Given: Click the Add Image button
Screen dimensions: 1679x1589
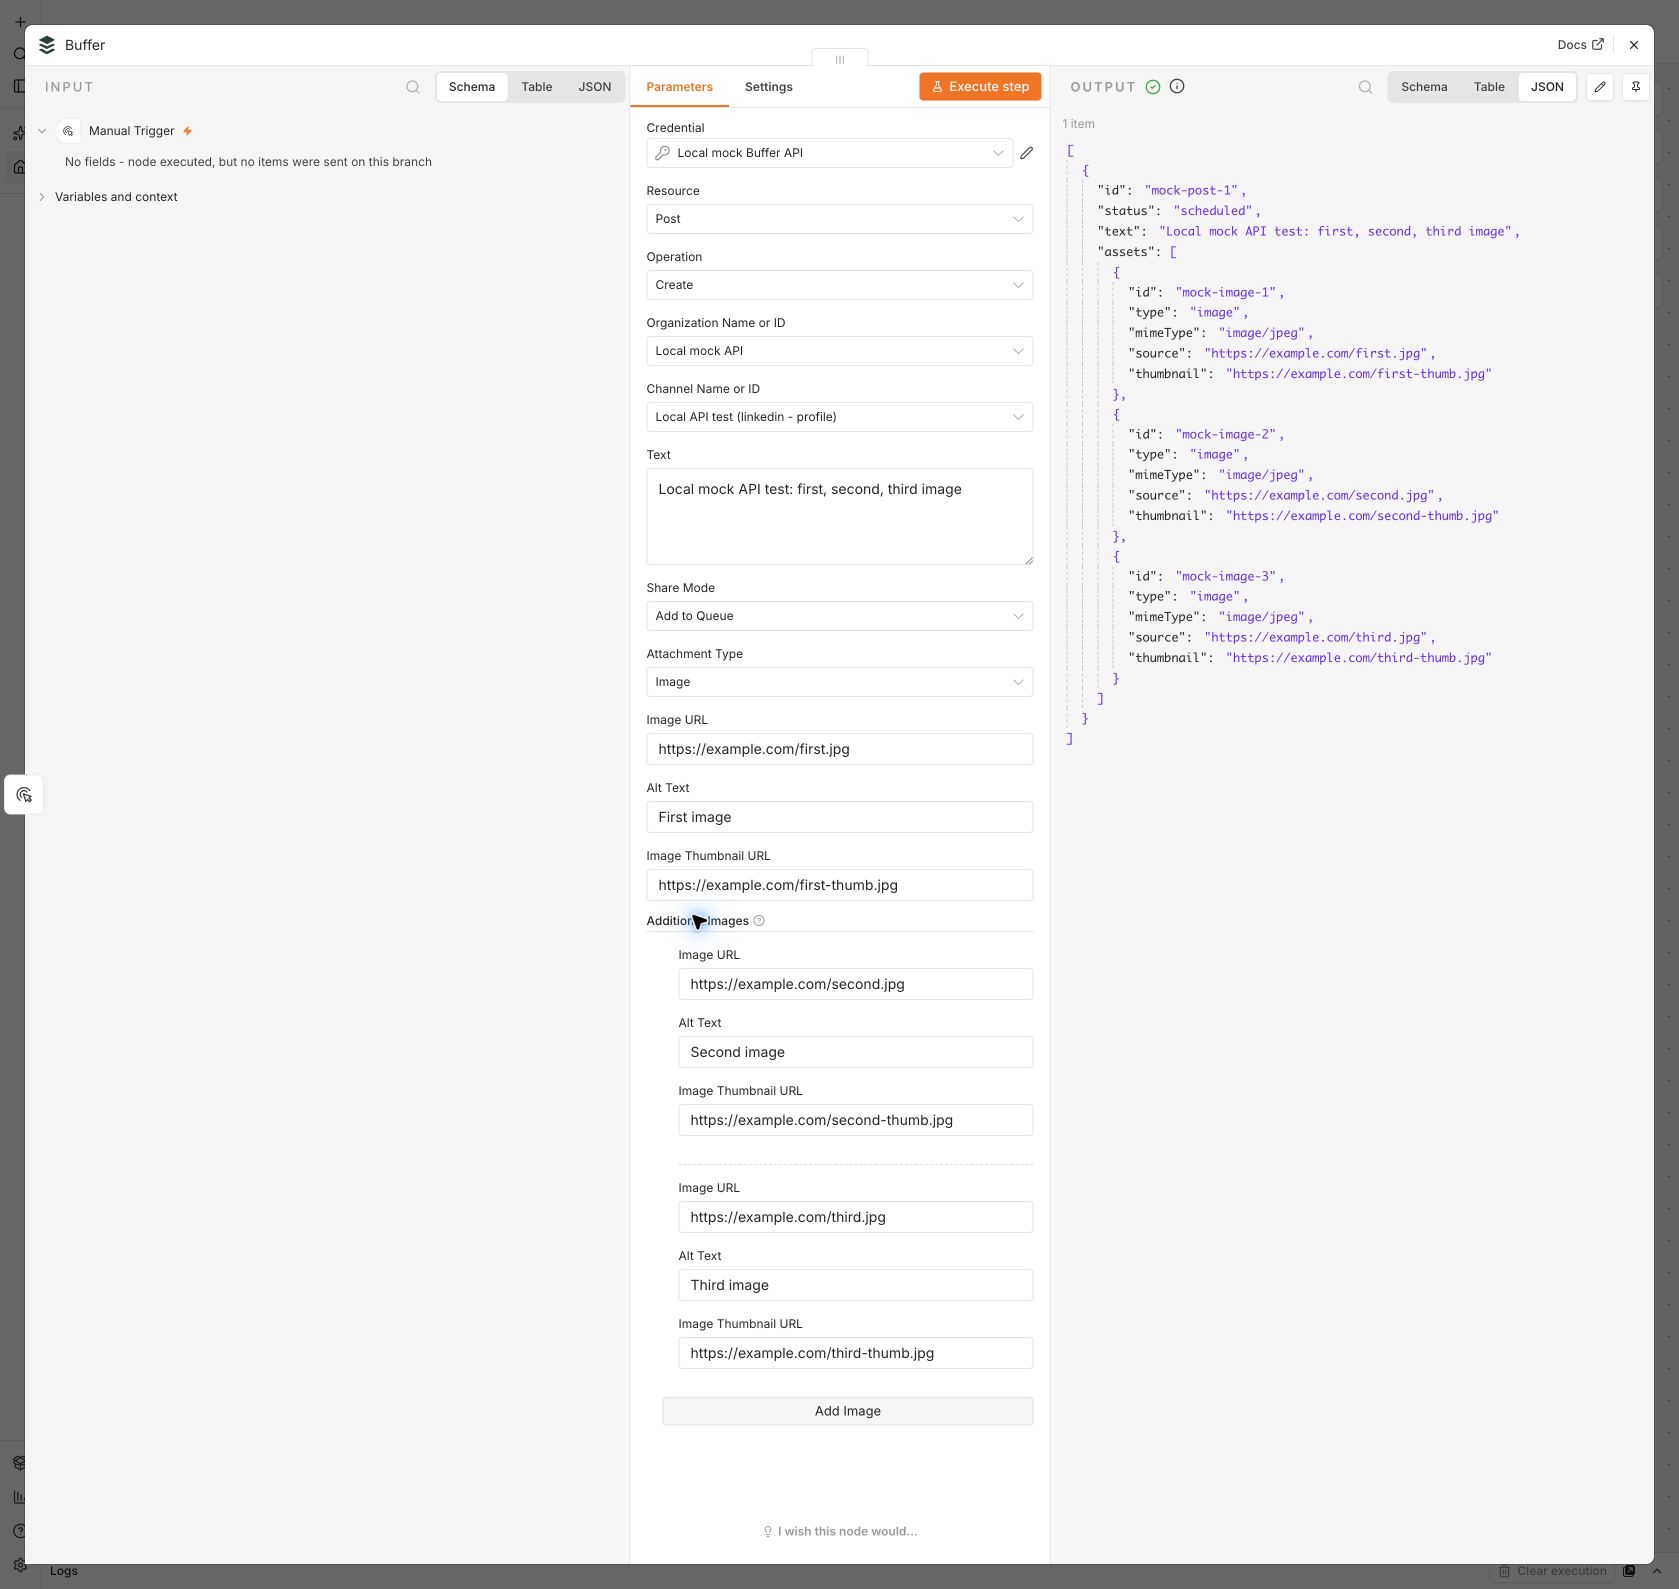Looking at the screenshot, I should tap(848, 1411).
